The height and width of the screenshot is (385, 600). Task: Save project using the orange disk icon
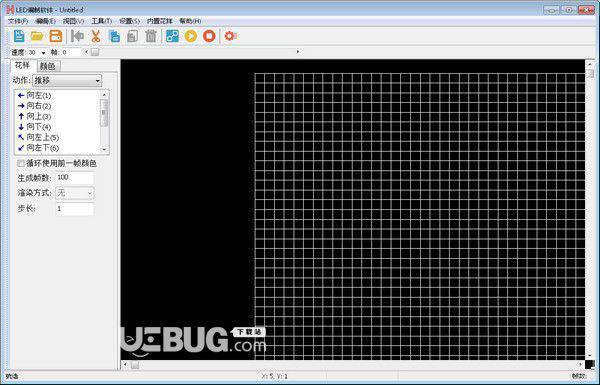pos(56,36)
